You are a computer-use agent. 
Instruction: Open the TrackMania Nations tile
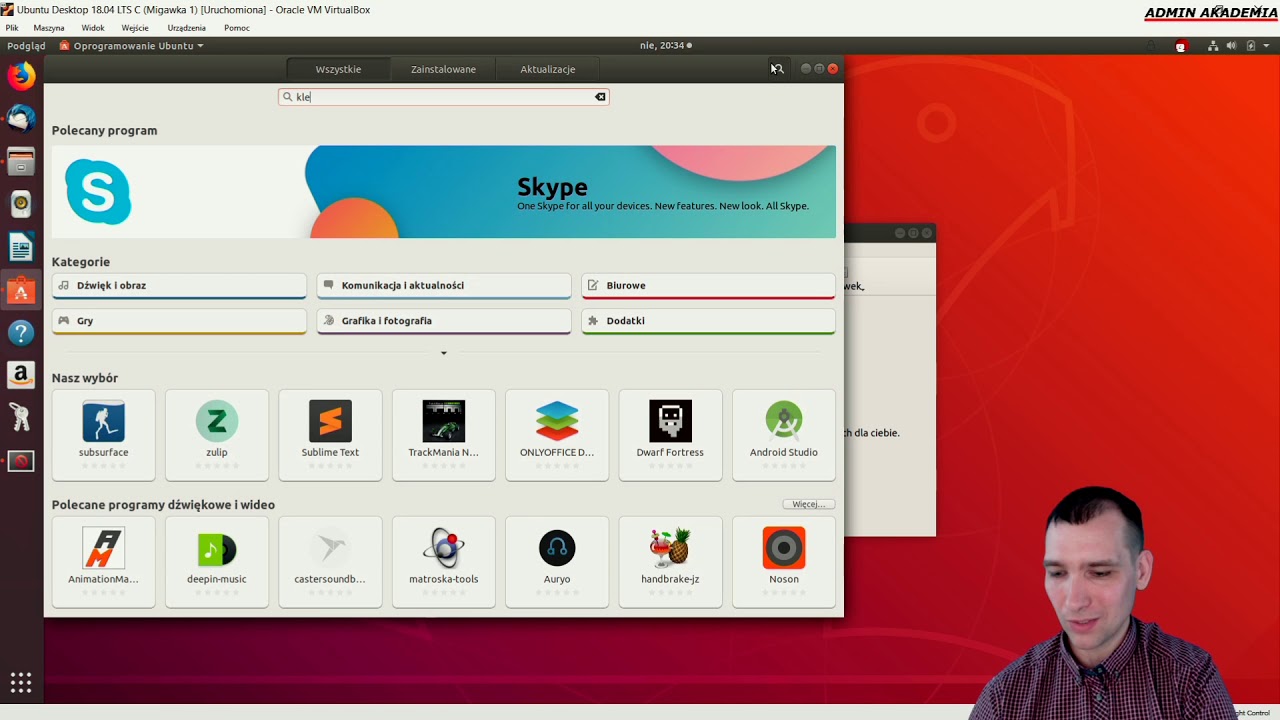pos(444,435)
